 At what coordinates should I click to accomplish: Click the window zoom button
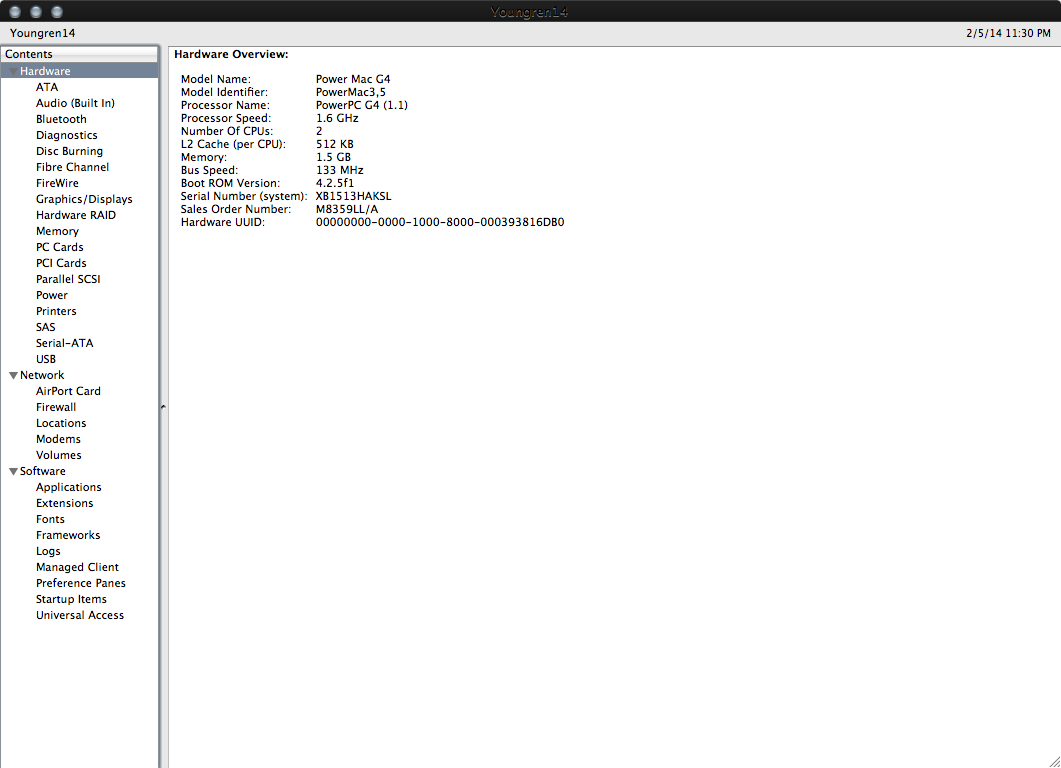57,12
